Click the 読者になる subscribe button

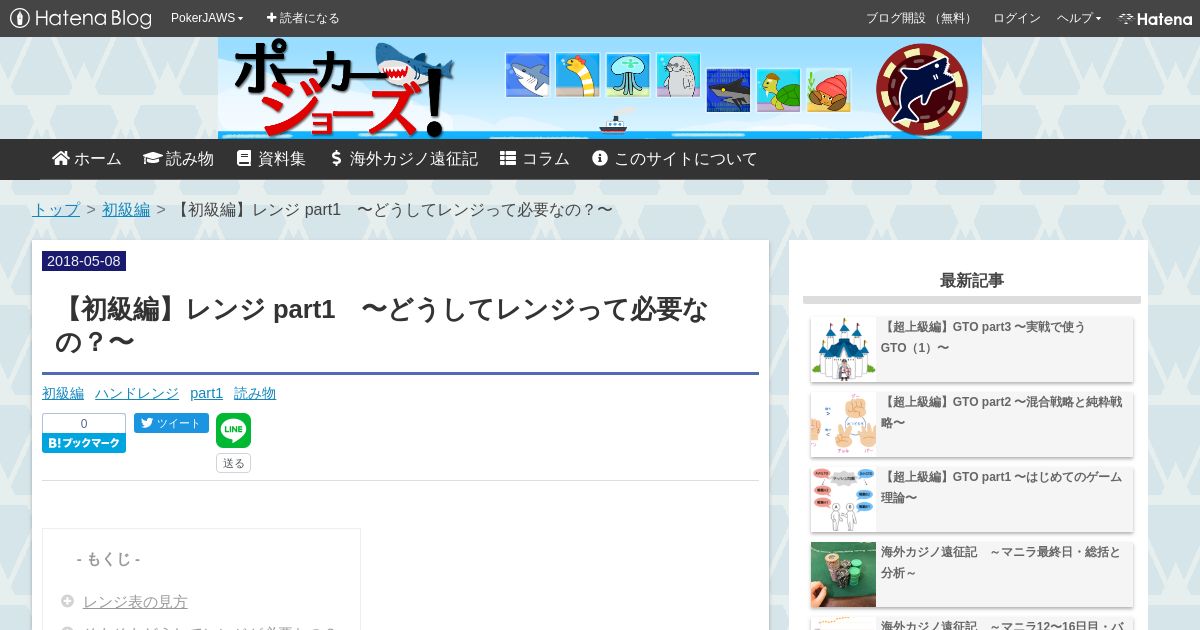point(303,18)
